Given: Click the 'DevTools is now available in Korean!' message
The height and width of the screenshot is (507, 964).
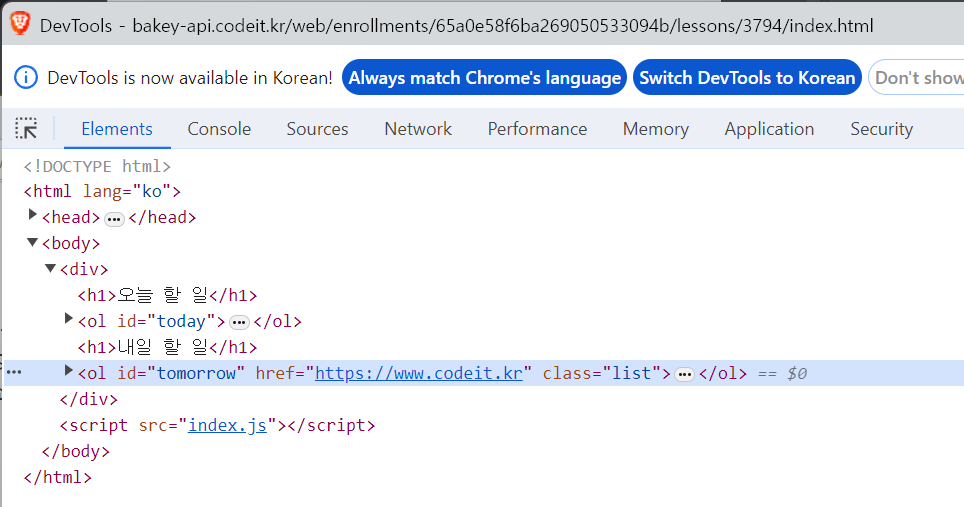Looking at the screenshot, I should pyautogui.click(x=189, y=78).
